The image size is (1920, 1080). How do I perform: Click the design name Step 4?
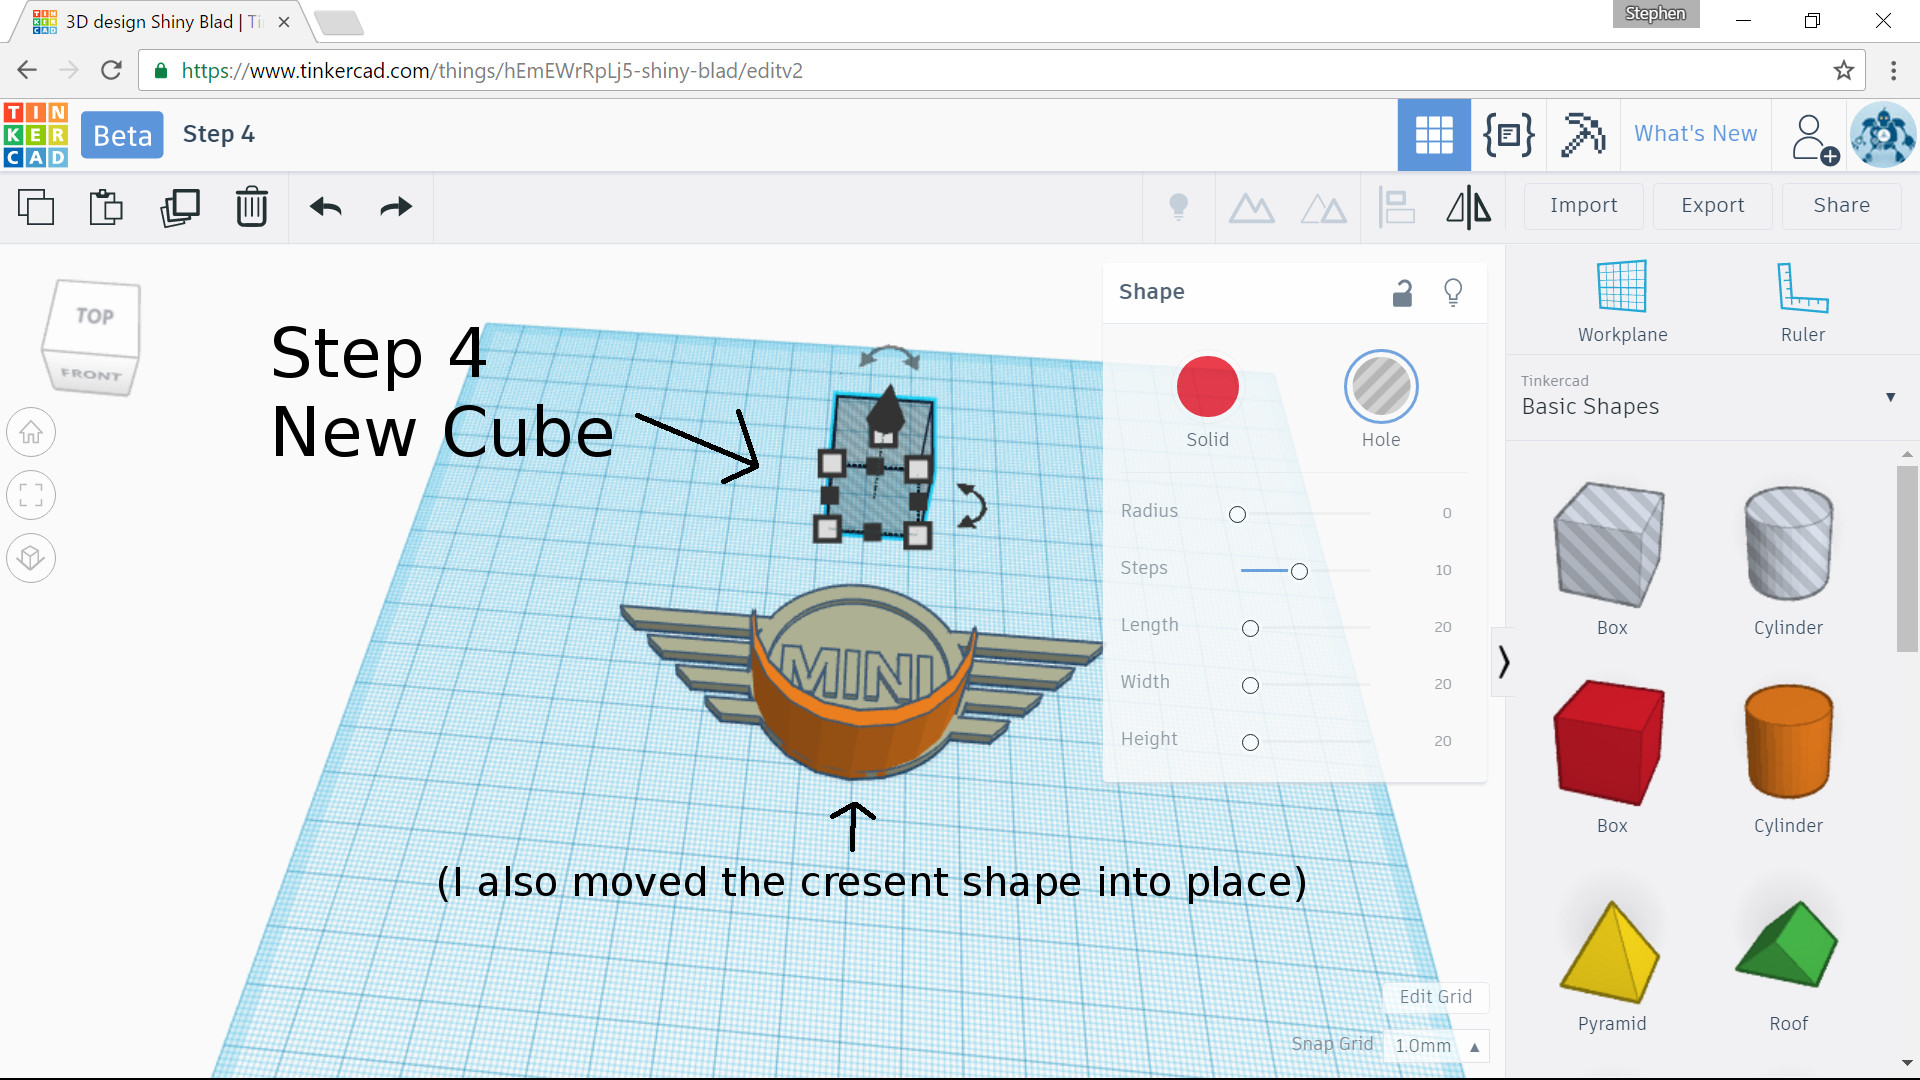pyautogui.click(x=218, y=134)
